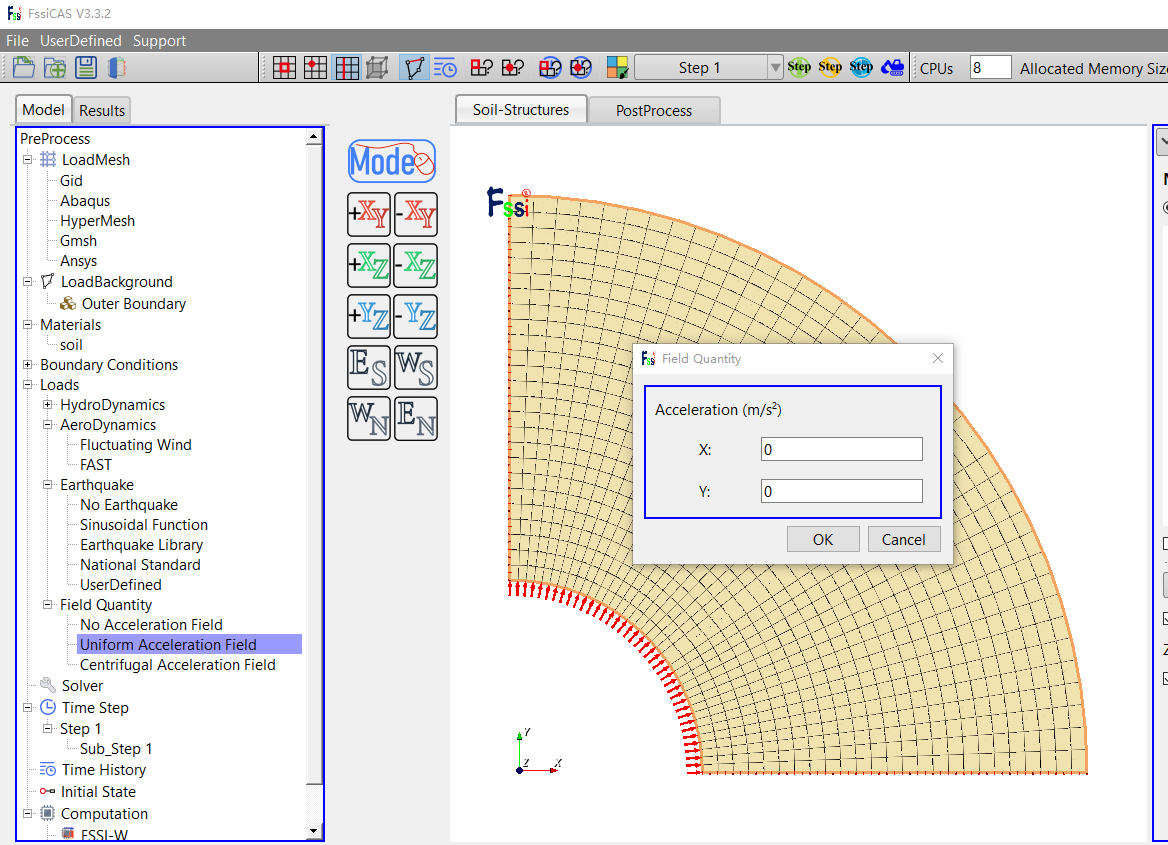Image resolution: width=1168 pixels, height=845 pixels.
Task: Open the UserDefined menu
Action: (80, 41)
